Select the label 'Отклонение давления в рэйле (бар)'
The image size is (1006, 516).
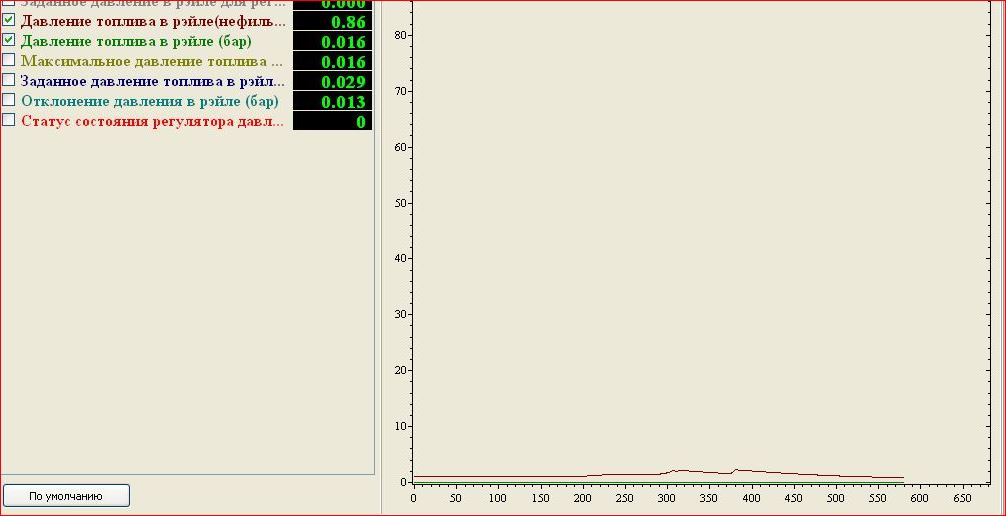click(149, 101)
